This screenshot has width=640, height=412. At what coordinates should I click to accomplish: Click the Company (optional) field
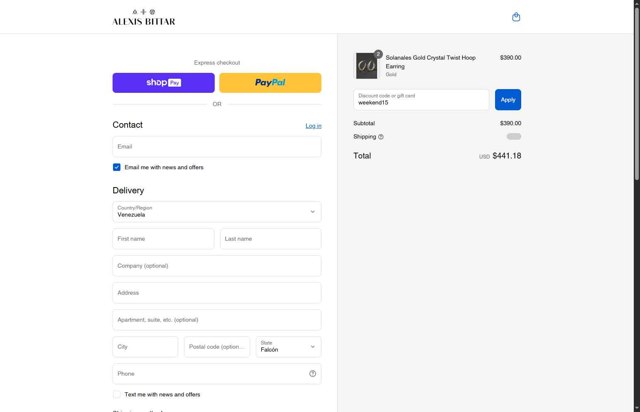click(x=217, y=266)
